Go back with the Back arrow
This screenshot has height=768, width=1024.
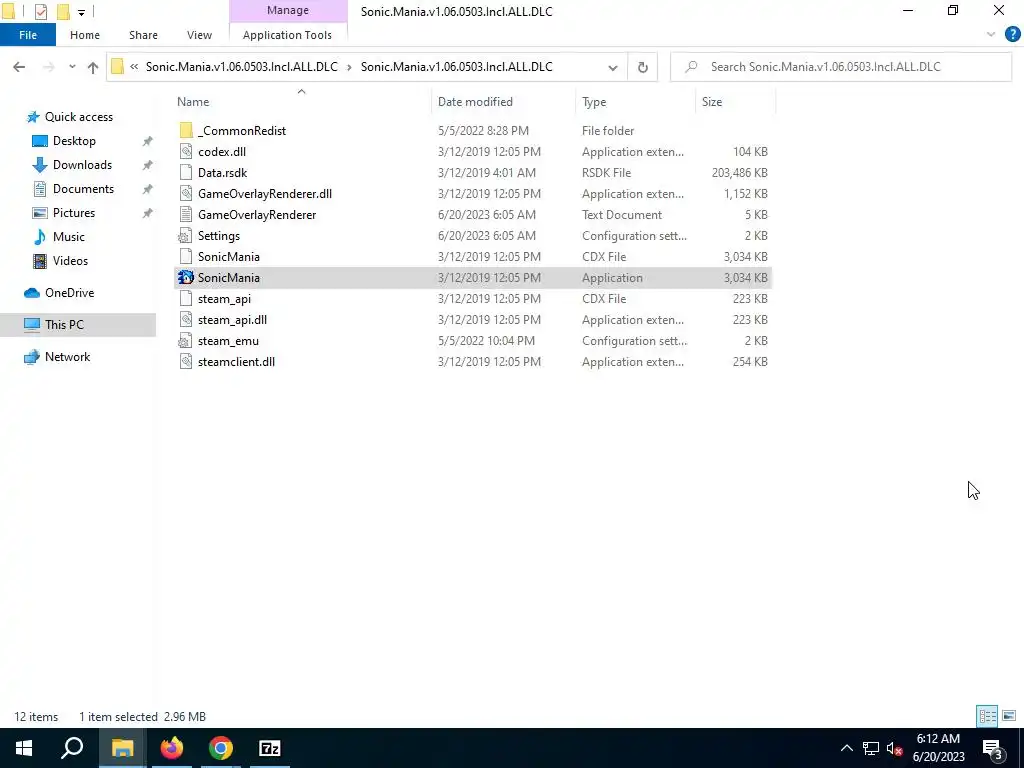[x=19, y=67]
